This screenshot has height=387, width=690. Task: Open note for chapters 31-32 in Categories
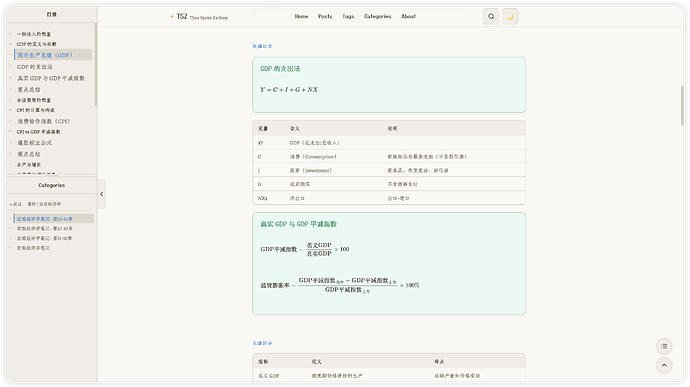click(x=44, y=238)
